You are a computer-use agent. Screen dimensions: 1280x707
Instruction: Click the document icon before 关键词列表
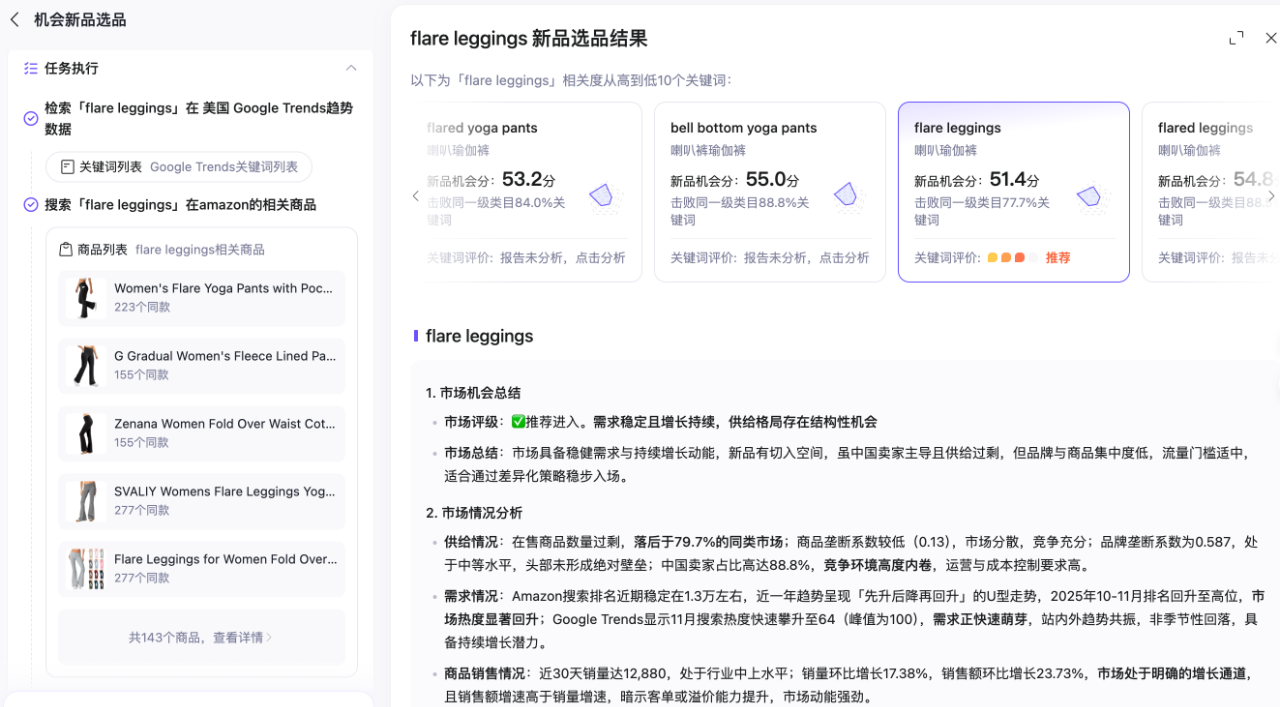65,167
